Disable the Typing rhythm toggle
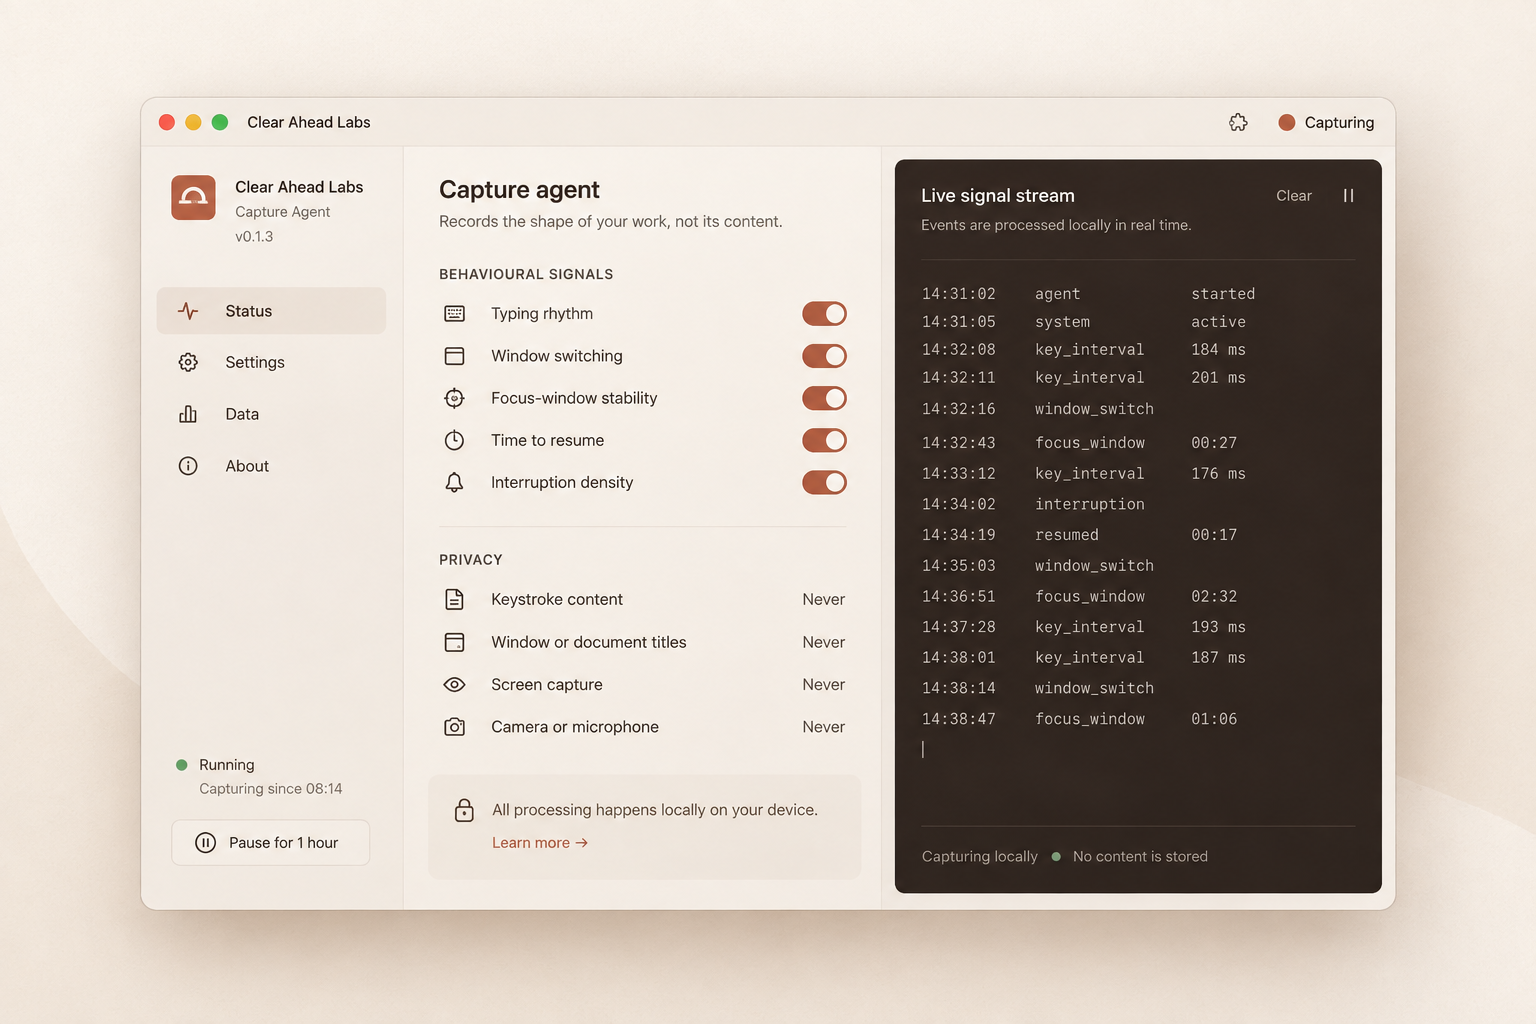The image size is (1536, 1024). pyautogui.click(x=824, y=314)
